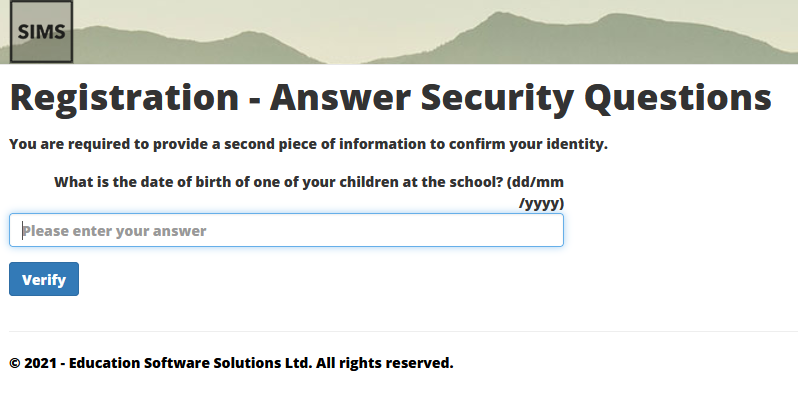Select the Registration page heading

390,98
